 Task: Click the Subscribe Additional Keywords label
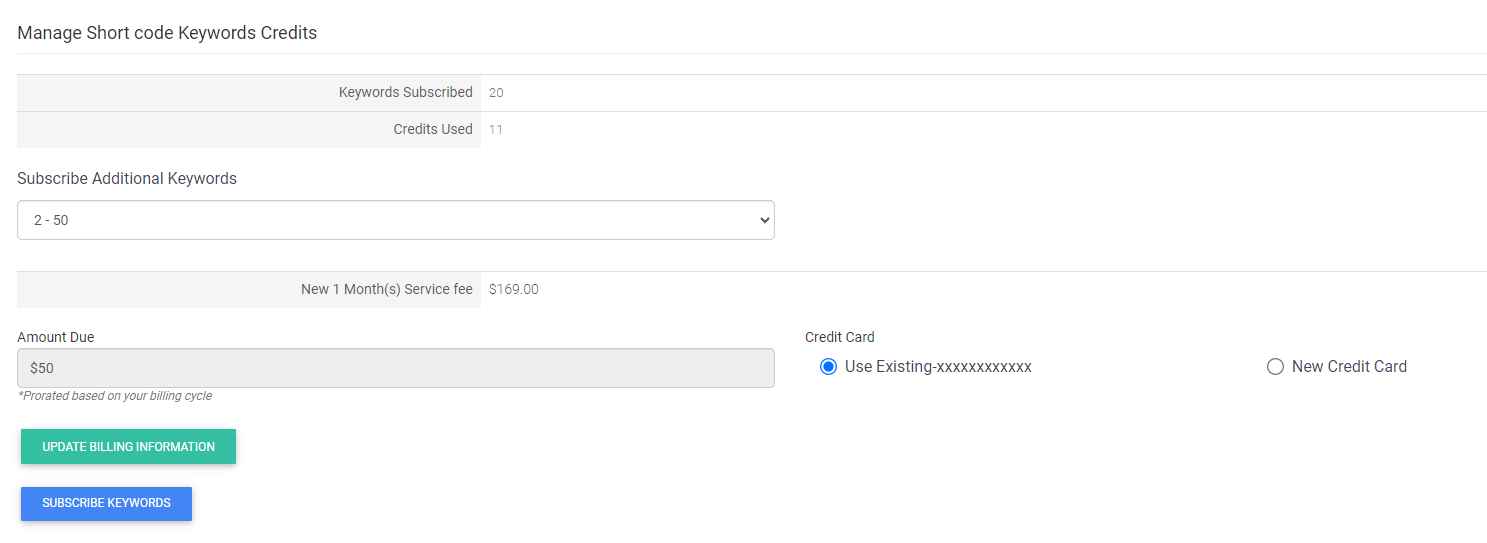[127, 179]
